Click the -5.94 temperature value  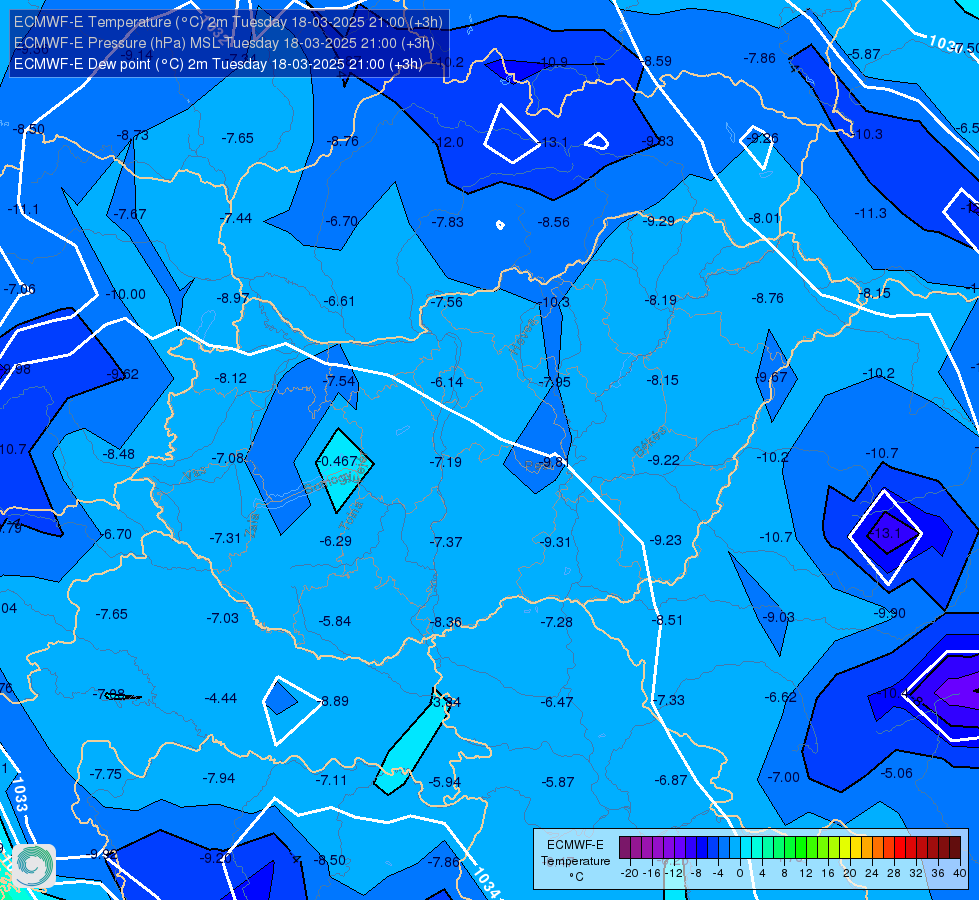coord(445,782)
